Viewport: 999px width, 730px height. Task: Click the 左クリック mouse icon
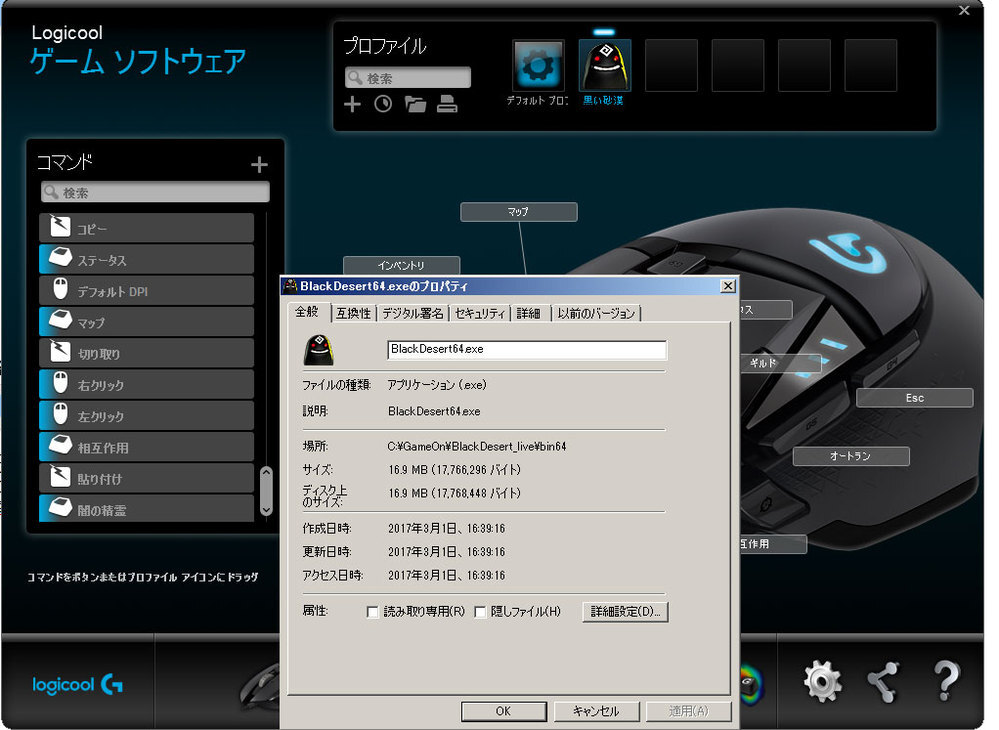click(x=60, y=414)
